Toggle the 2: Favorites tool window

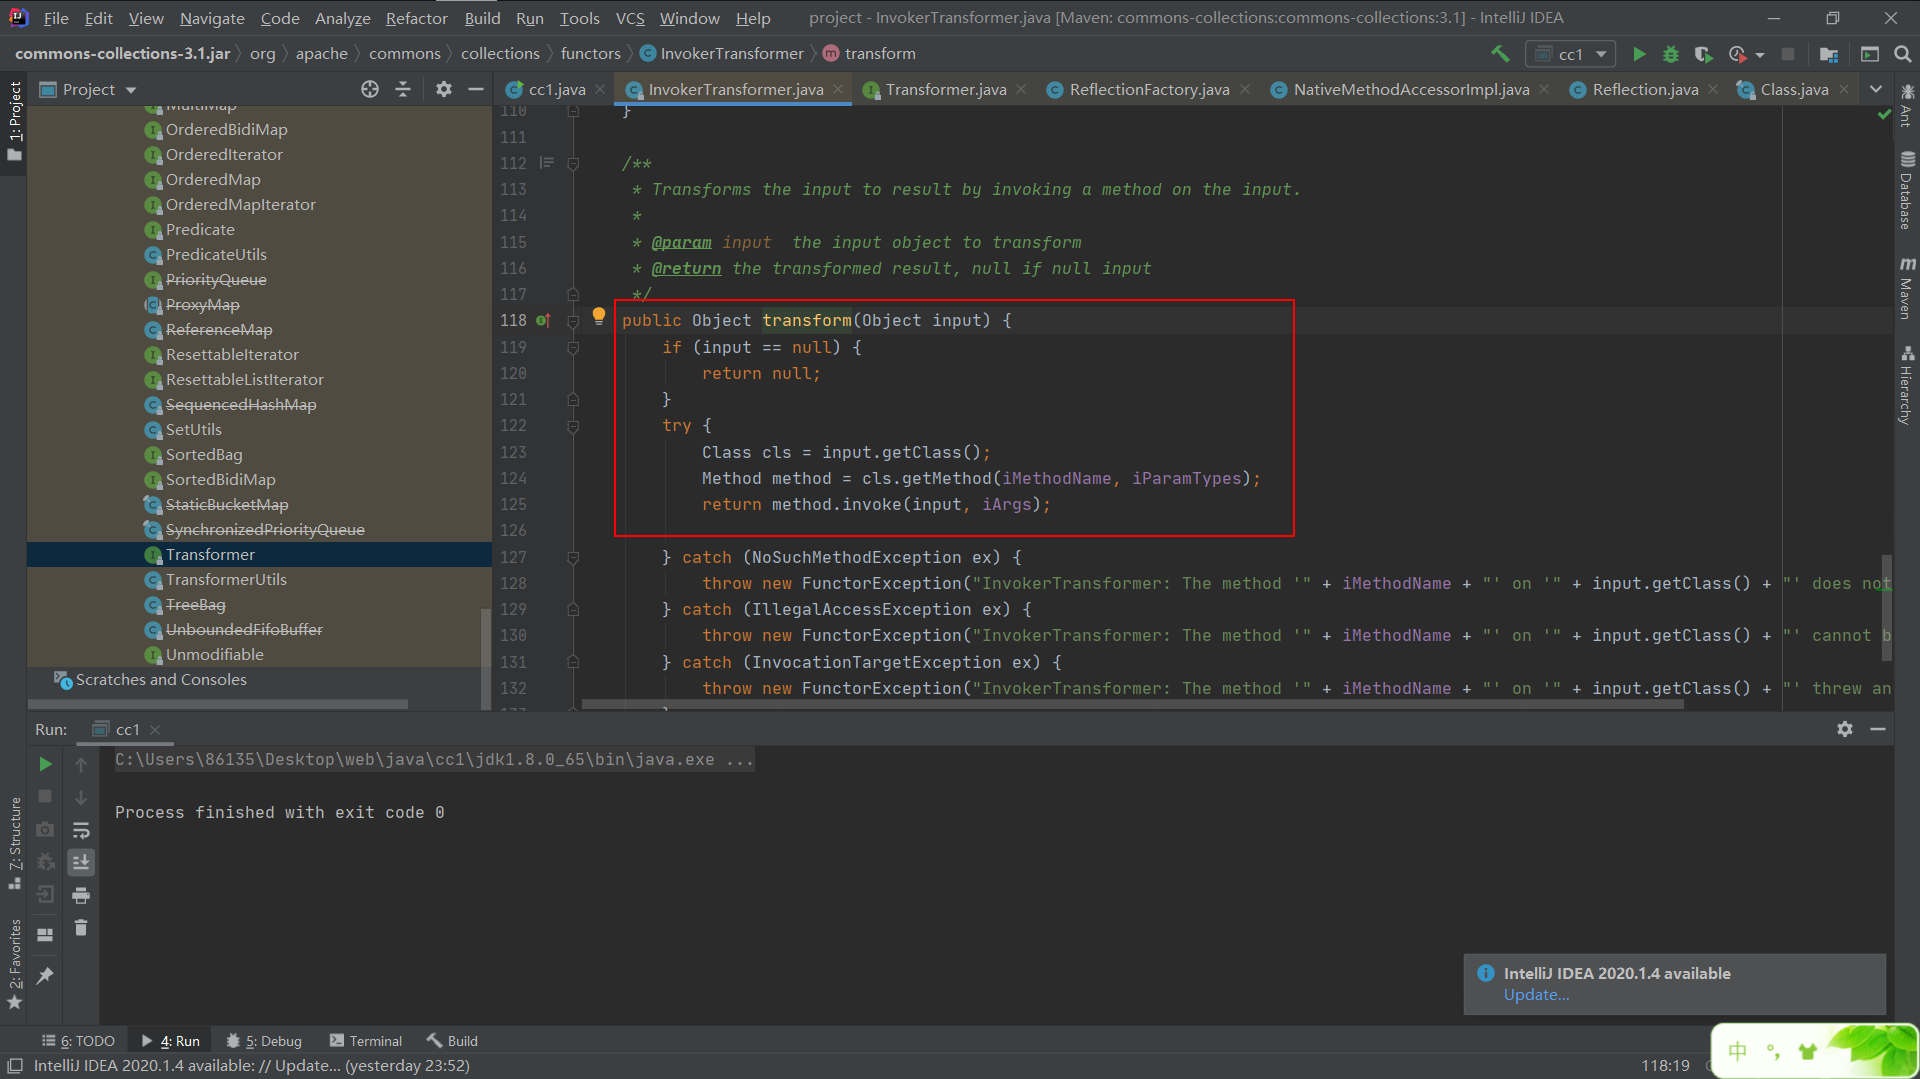[14, 964]
